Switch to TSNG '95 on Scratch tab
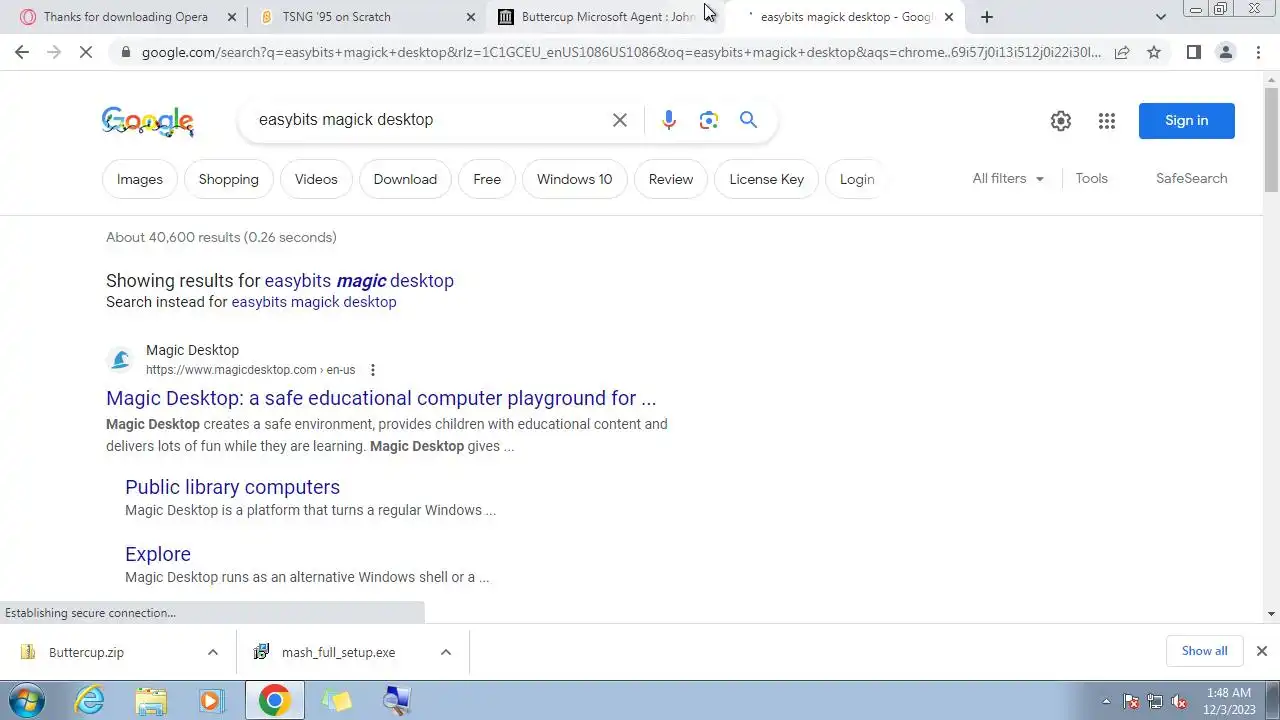The image size is (1280, 720). (367, 17)
